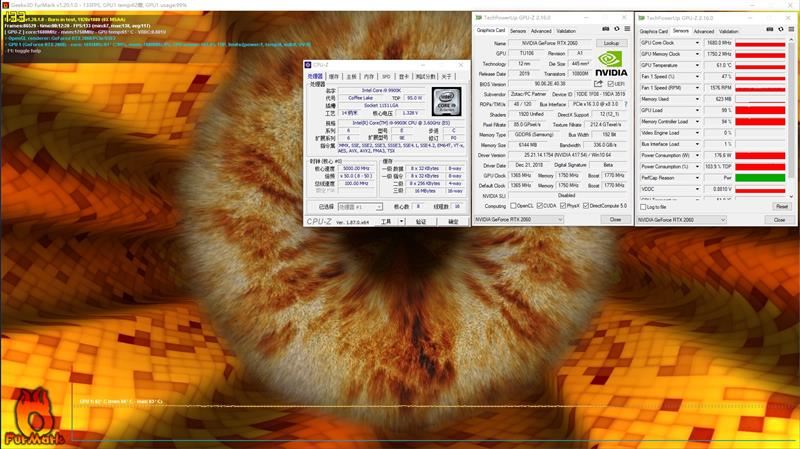Open the SPD tab in CPU-Z
Screen dimensions: 800x449
386,77
